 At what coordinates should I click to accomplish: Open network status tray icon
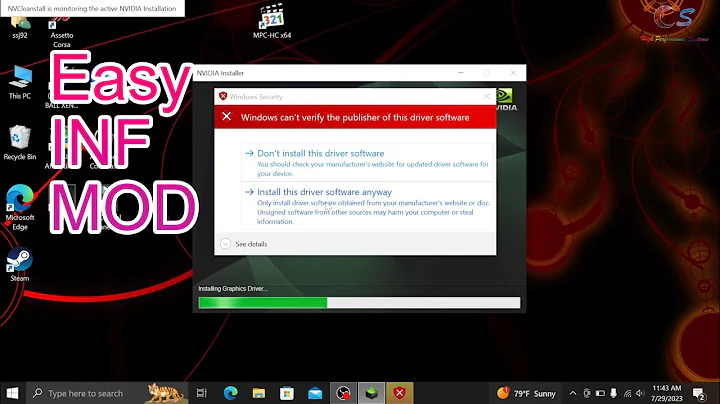627,393
